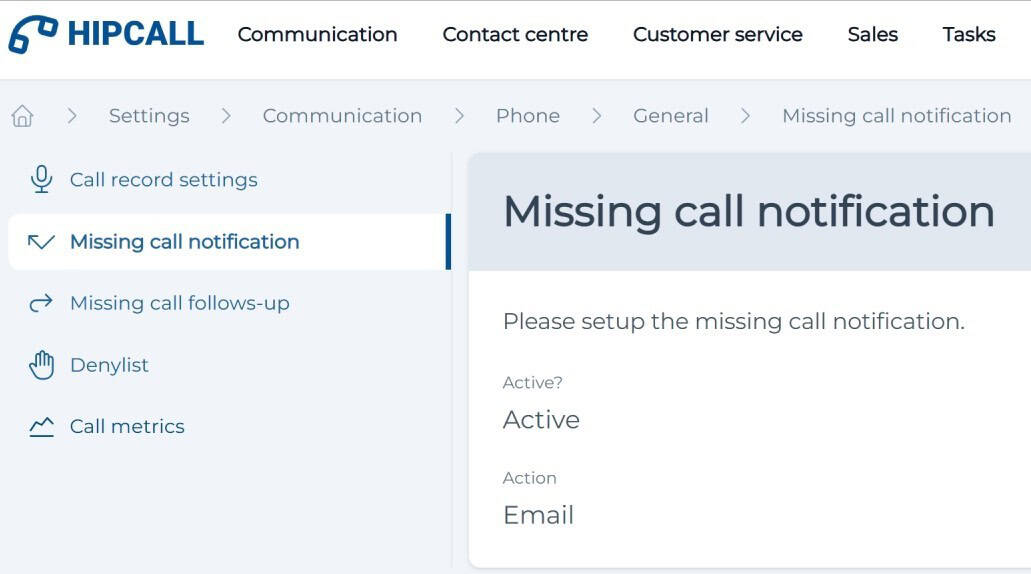1031x574 pixels.
Task: Open Denylist sidebar entry
Action: pyautogui.click(x=109, y=365)
